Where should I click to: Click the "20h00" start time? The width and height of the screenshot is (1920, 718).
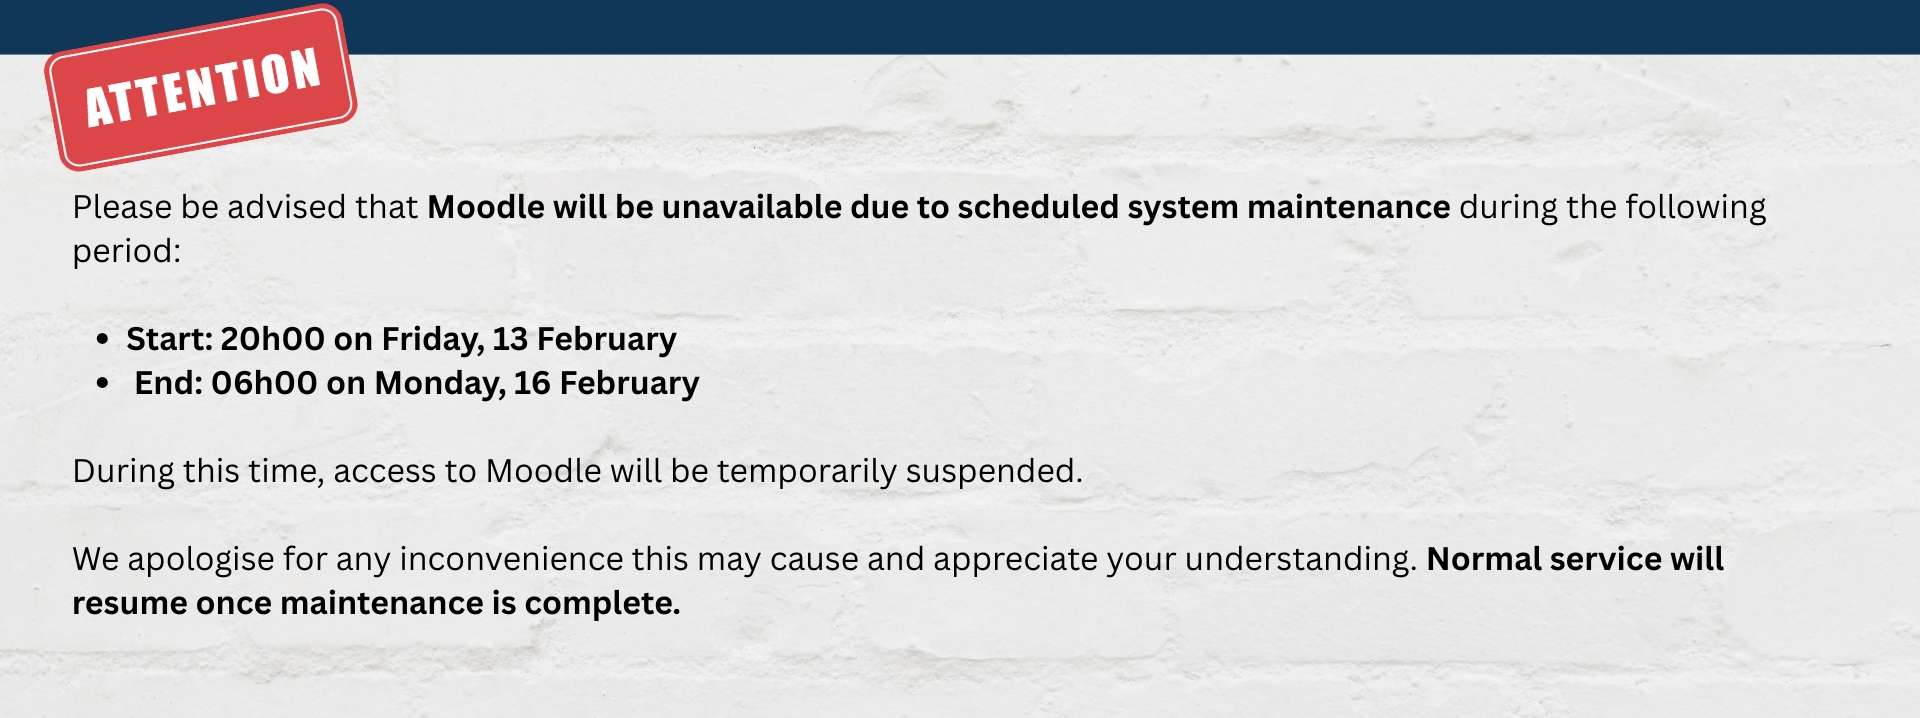(272, 339)
